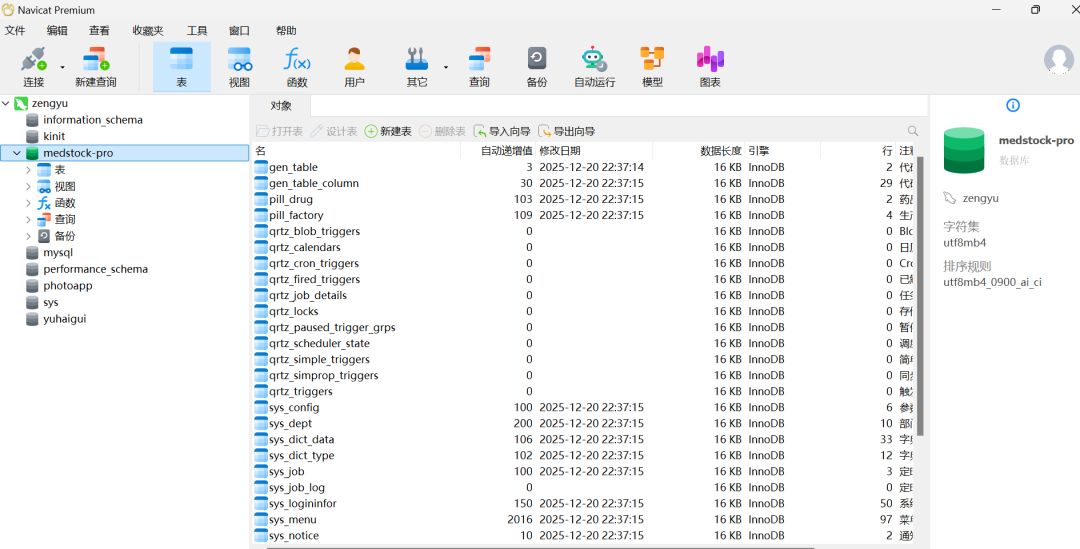
Task: Select the sys database
Action: tap(51, 302)
